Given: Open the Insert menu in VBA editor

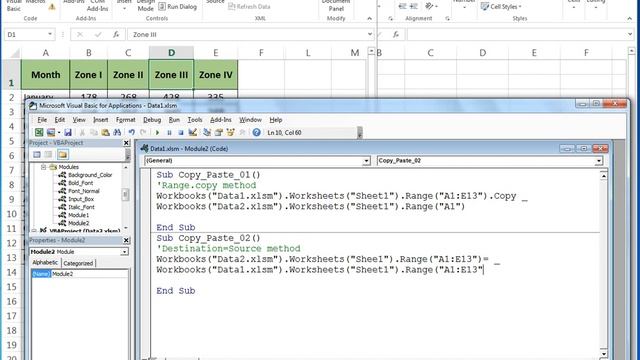Looking at the screenshot, I should [x=100, y=120].
